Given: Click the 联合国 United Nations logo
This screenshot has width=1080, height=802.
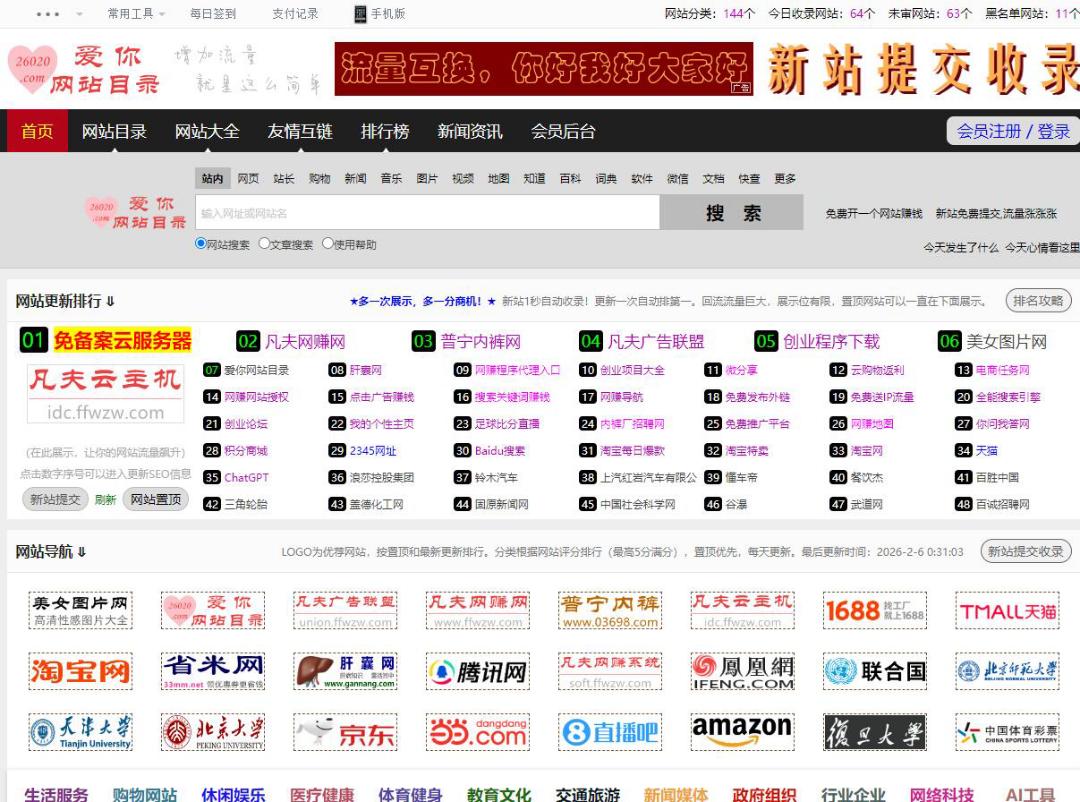Looking at the screenshot, I should tap(875, 671).
